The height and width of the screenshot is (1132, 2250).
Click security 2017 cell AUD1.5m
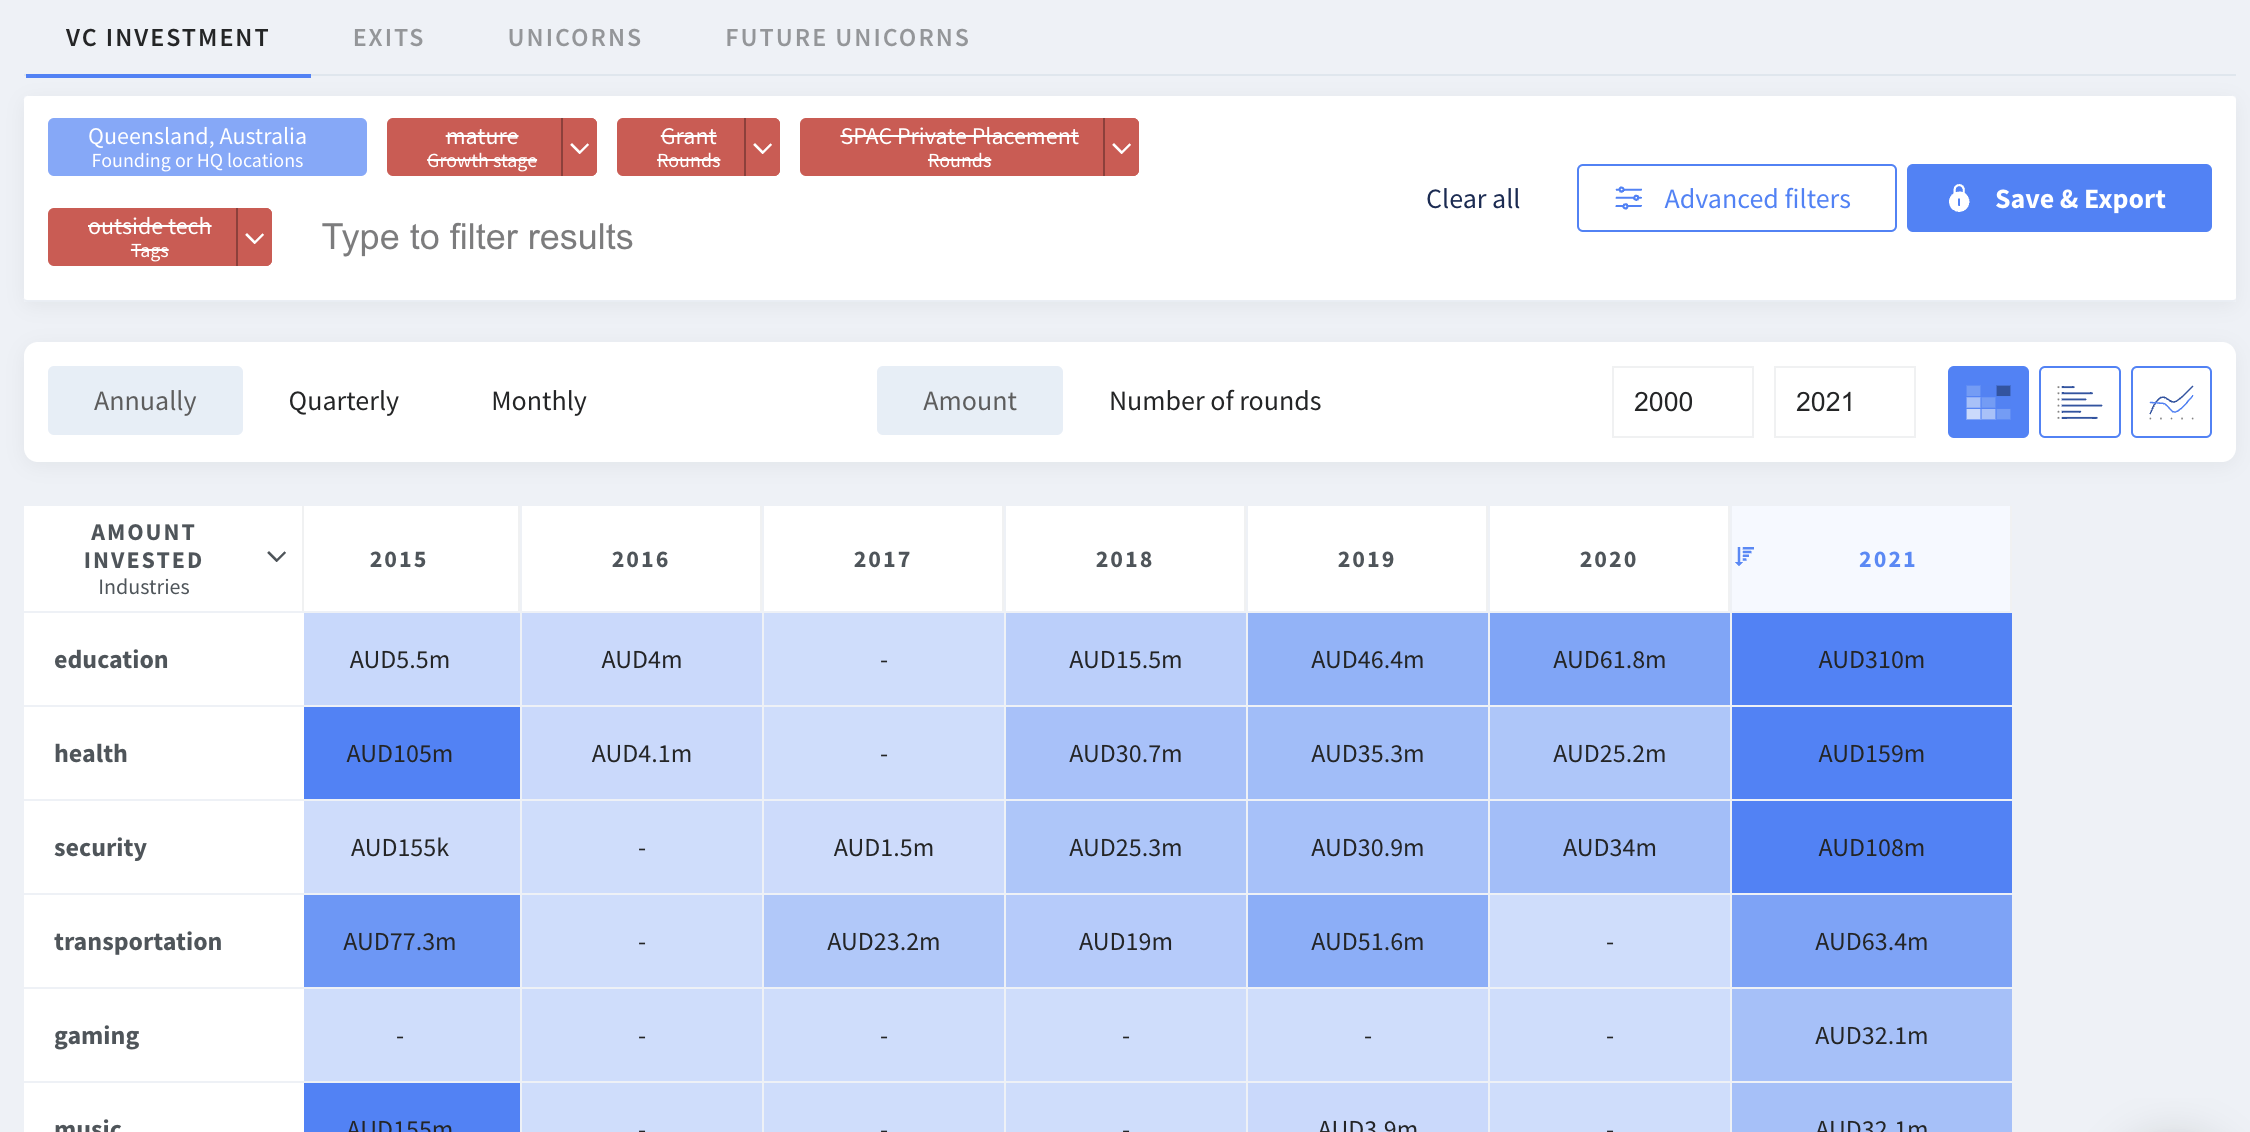[883, 847]
